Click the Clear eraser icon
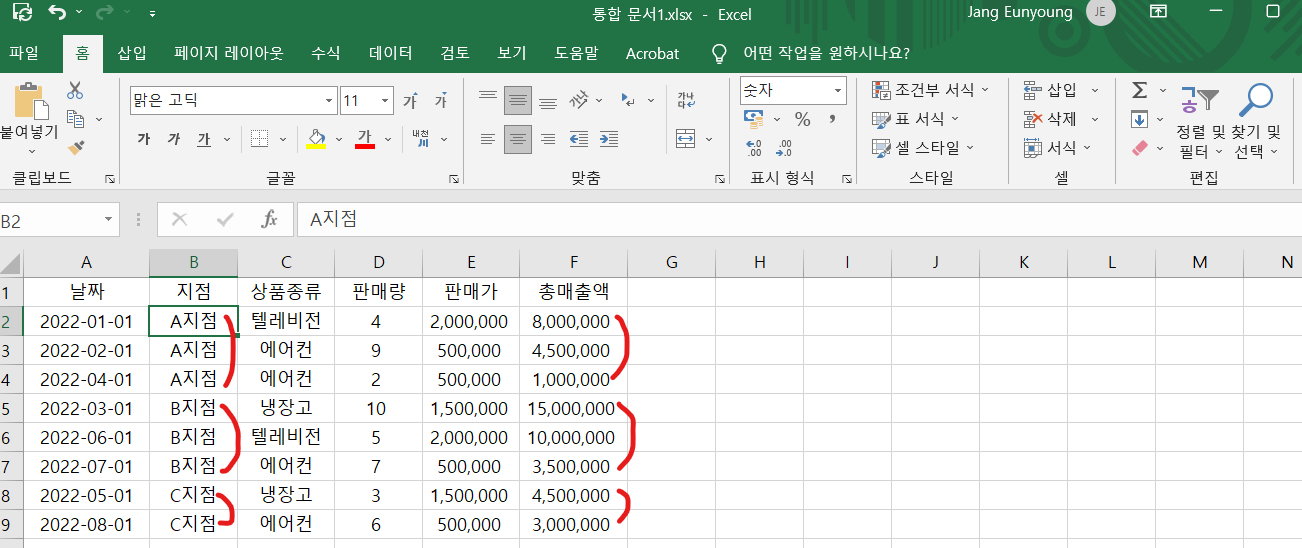Viewport: 1302px width, 548px height. pos(1139,148)
